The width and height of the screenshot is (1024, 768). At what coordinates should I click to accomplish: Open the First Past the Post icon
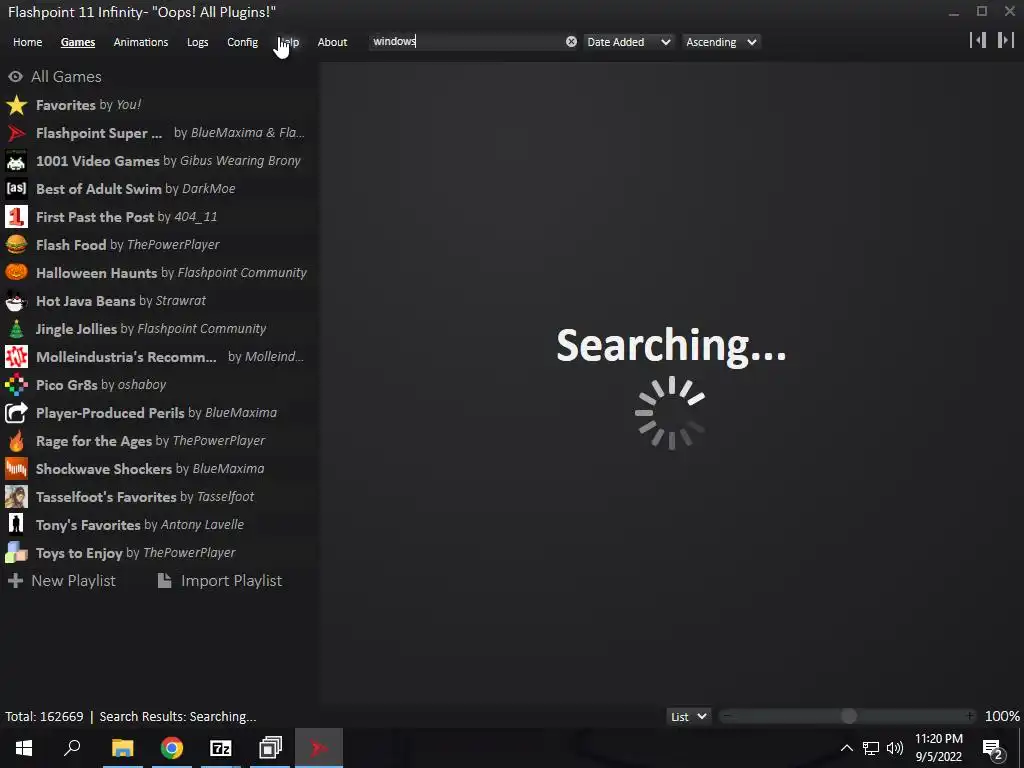tap(16, 217)
